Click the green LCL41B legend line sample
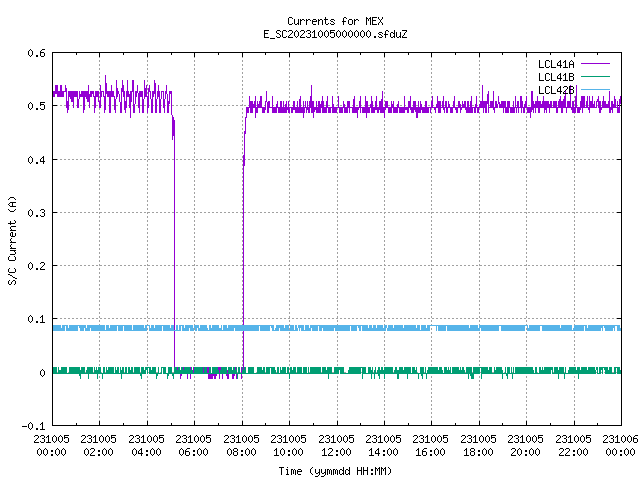The image size is (640, 480). click(x=595, y=77)
